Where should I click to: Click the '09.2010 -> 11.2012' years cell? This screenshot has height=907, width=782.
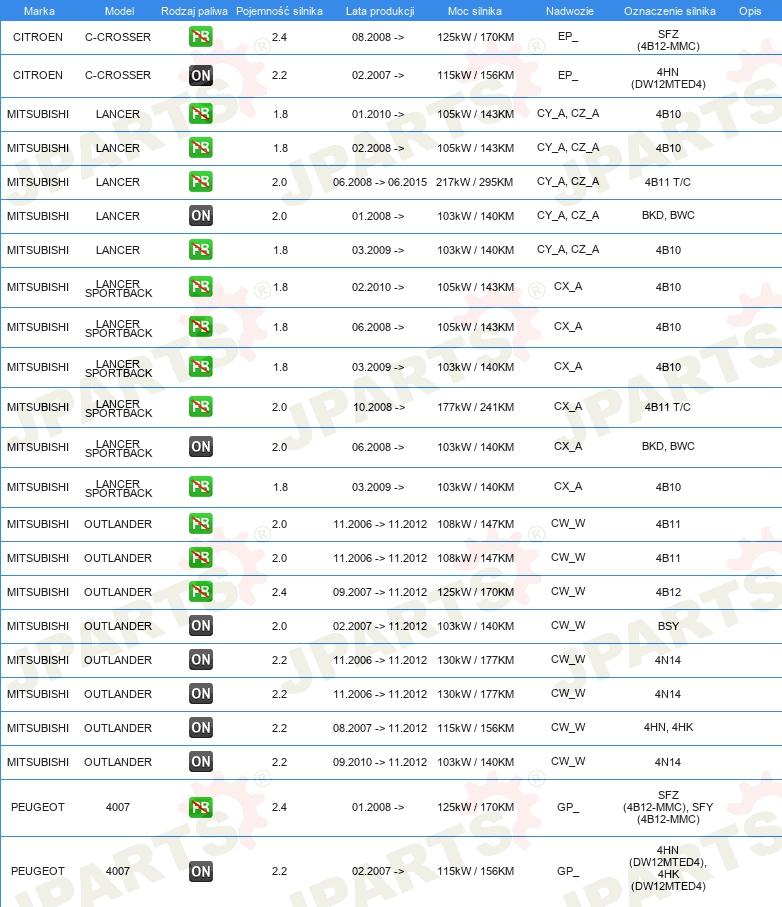(380, 762)
